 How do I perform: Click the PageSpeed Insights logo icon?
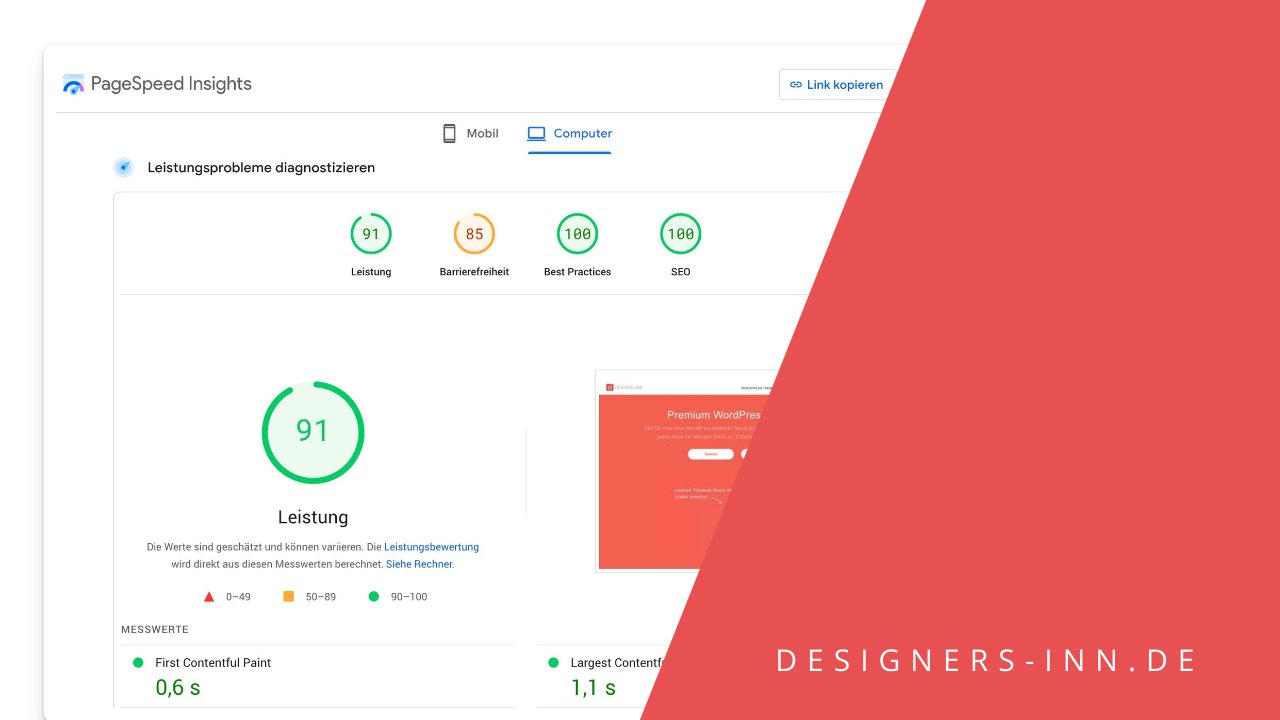tap(73, 84)
